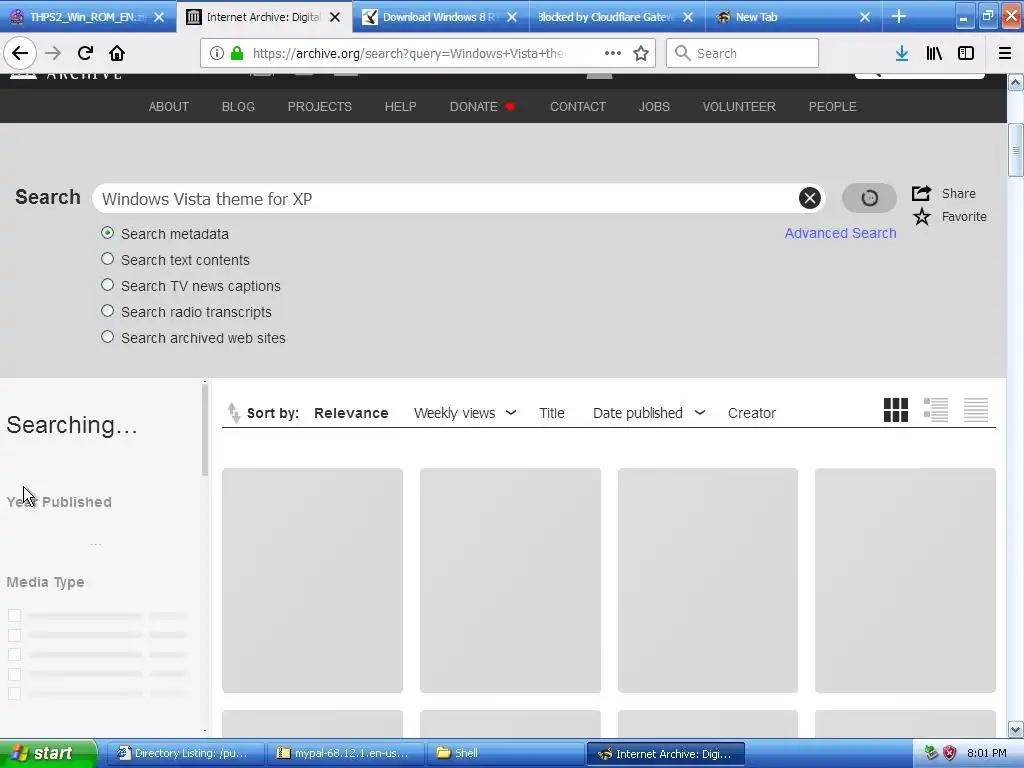Open PEOPLE in the archive navigation

pyautogui.click(x=832, y=106)
